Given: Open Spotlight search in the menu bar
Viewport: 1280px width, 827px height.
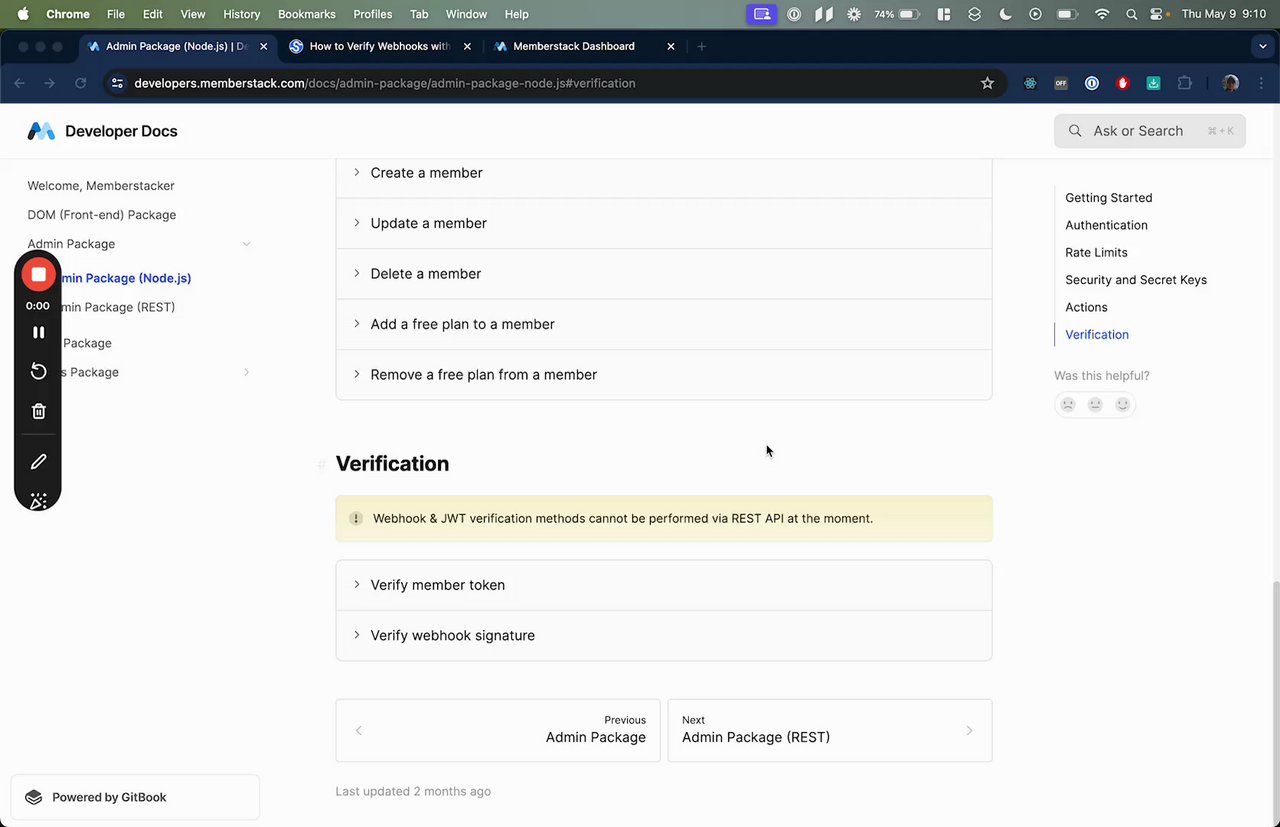Looking at the screenshot, I should click(1131, 14).
